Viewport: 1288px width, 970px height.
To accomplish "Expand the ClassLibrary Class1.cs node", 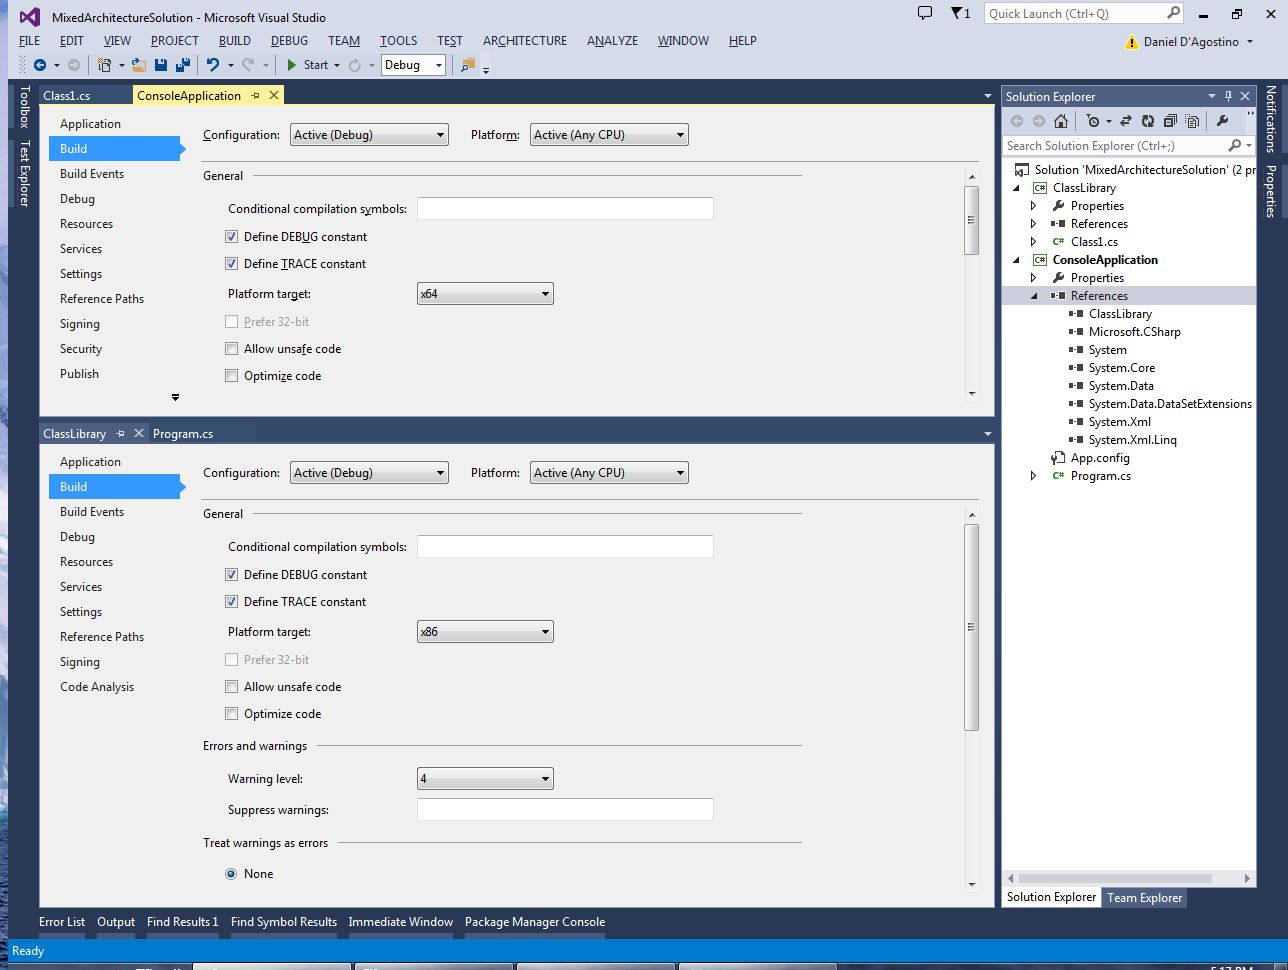I will [x=1034, y=242].
